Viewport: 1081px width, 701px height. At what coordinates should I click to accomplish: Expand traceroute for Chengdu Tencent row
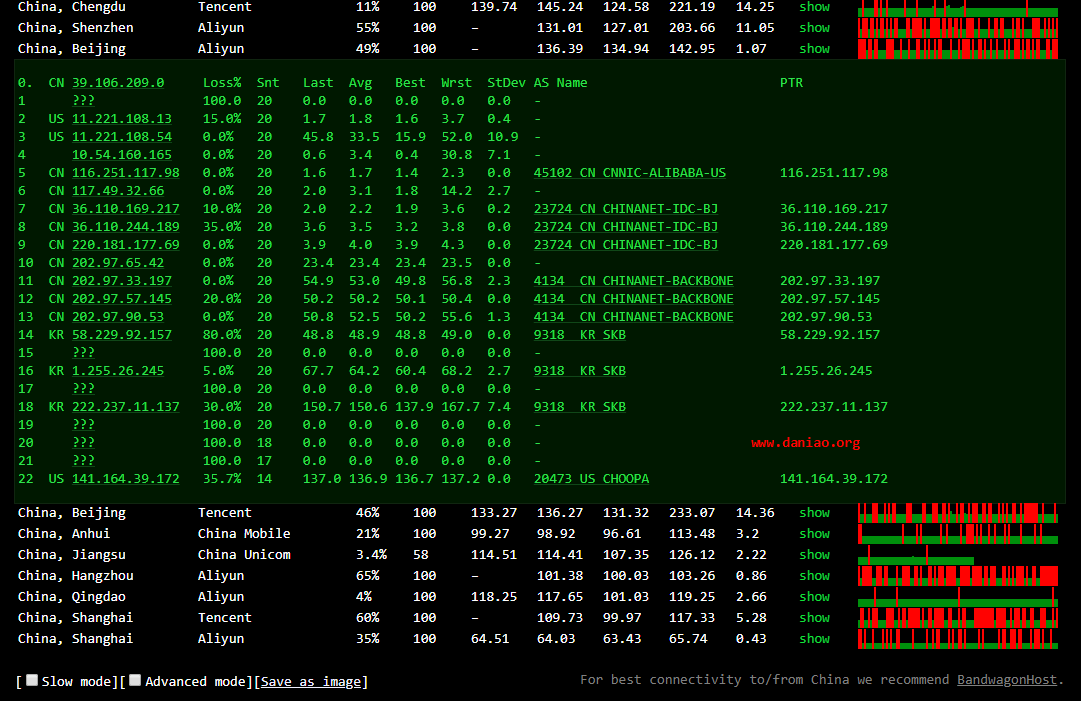(x=814, y=7)
